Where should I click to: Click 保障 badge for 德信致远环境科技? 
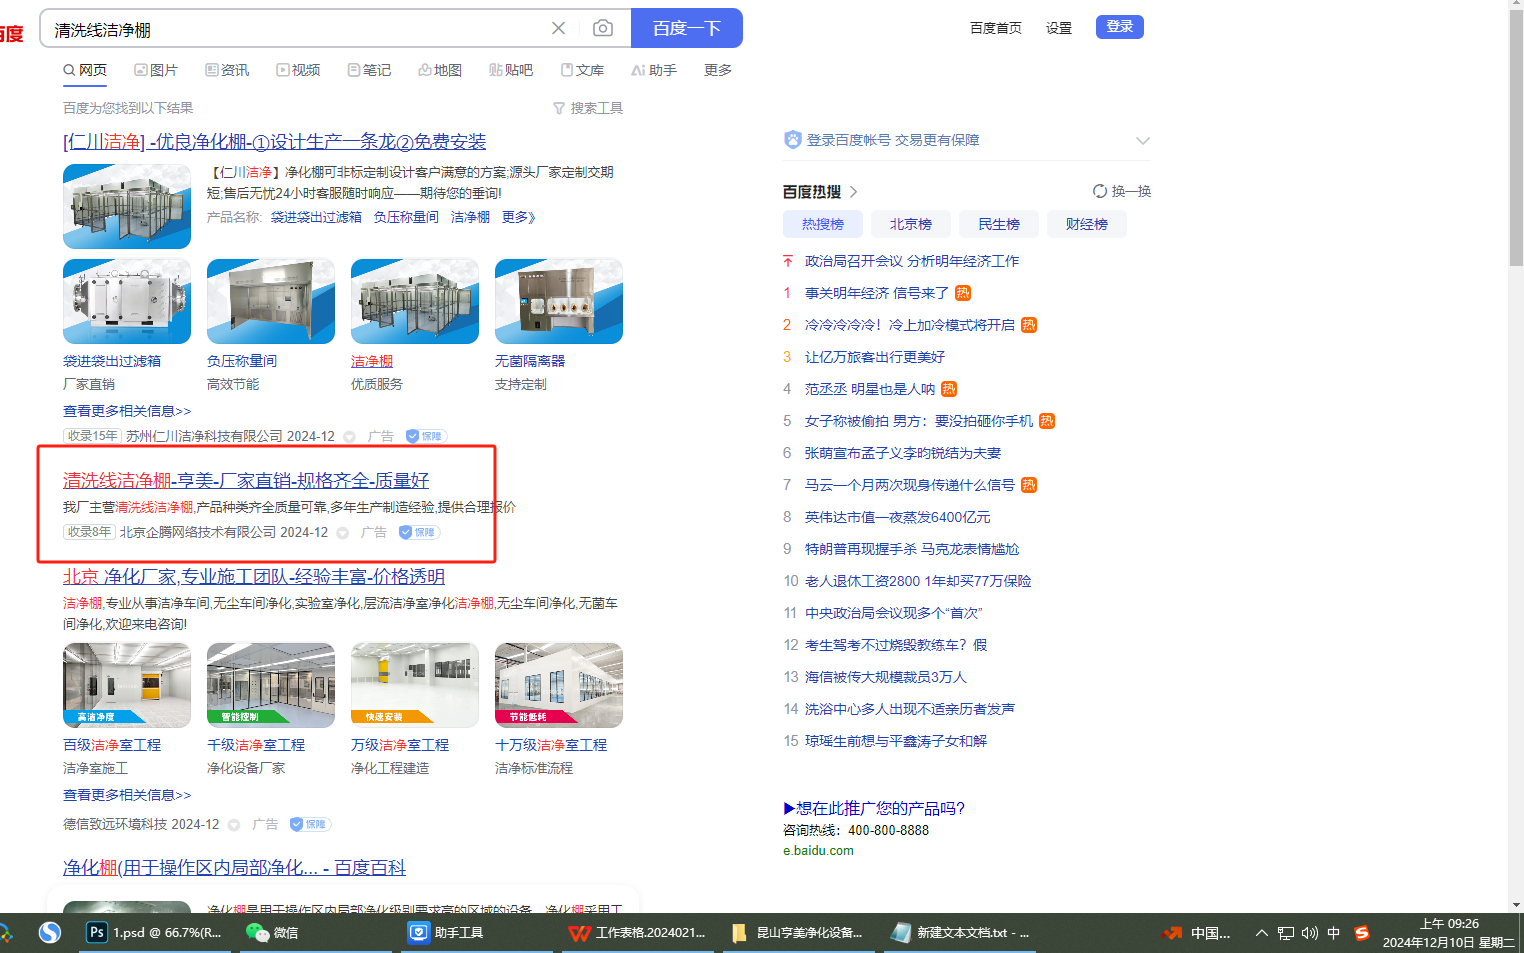pyautogui.click(x=310, y=824)
